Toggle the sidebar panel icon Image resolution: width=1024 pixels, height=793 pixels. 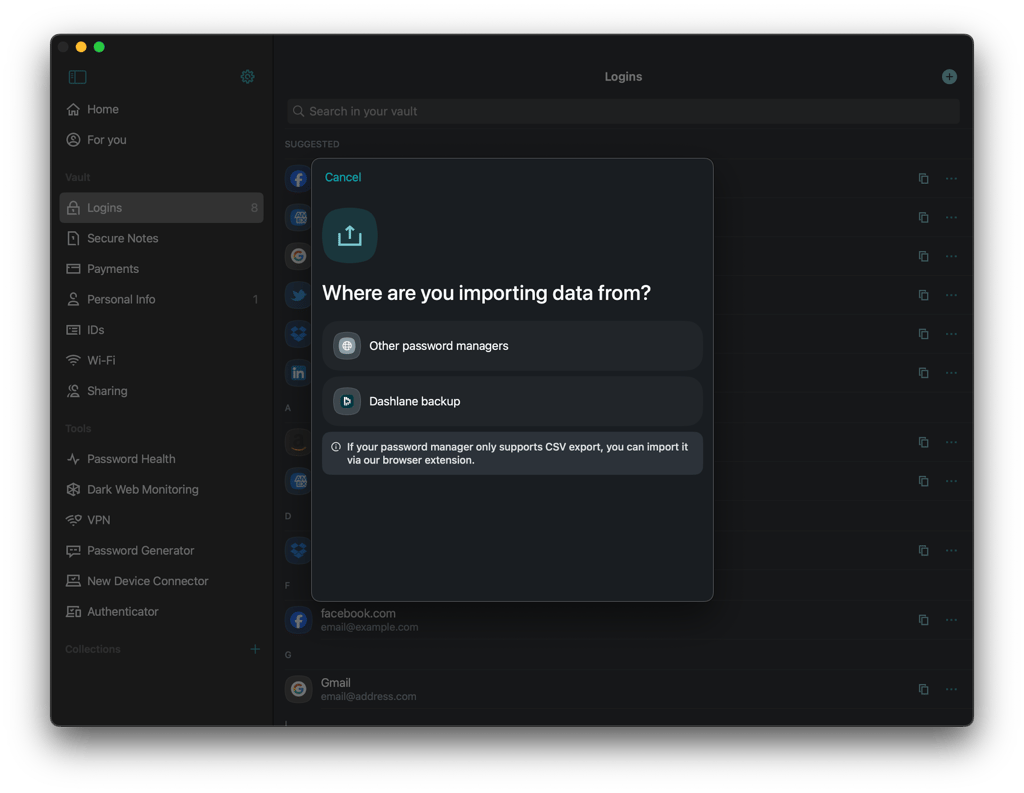coord(77,77)
